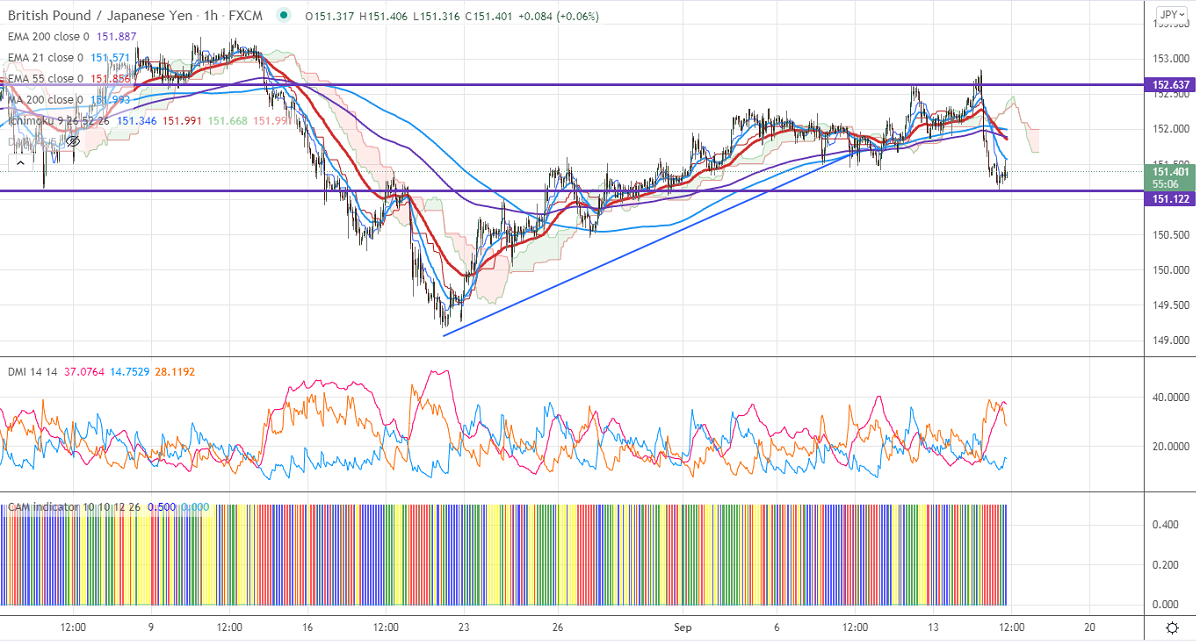Select the Ichimoku 9 26 52 26 legend
The image size is (1196, 643).
click(59, 121)
